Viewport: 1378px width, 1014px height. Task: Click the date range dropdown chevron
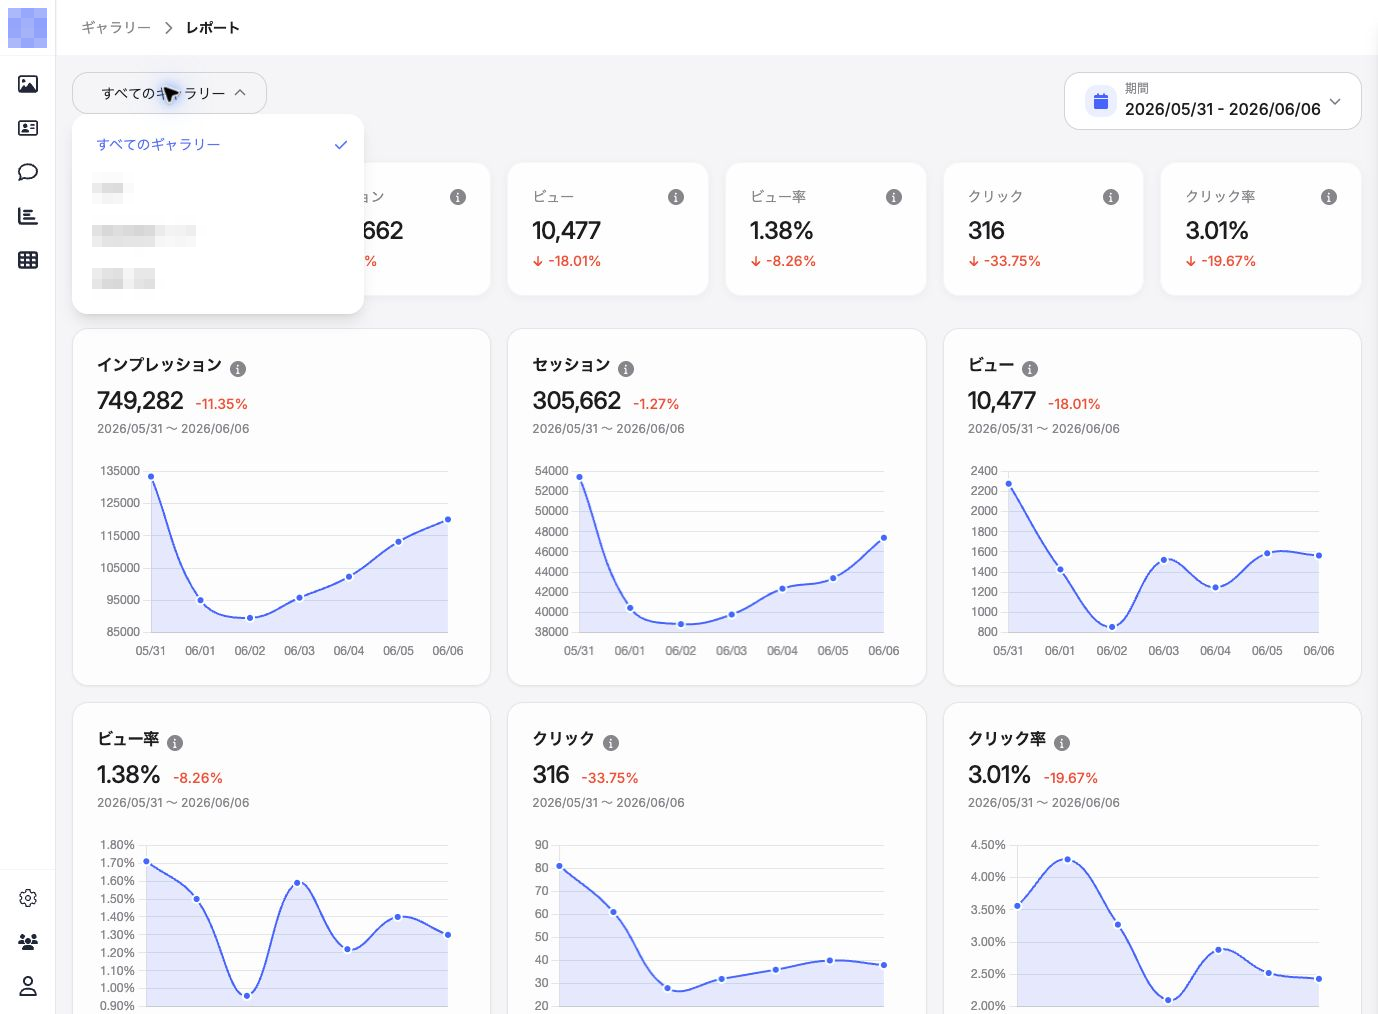pyautogui.click(x=1335, y=101)
